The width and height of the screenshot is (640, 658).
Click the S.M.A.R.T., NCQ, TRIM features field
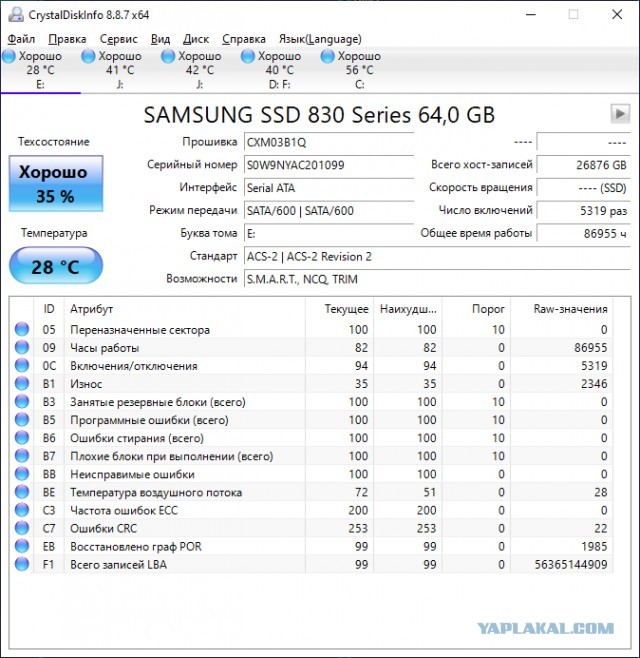(437, 279)
